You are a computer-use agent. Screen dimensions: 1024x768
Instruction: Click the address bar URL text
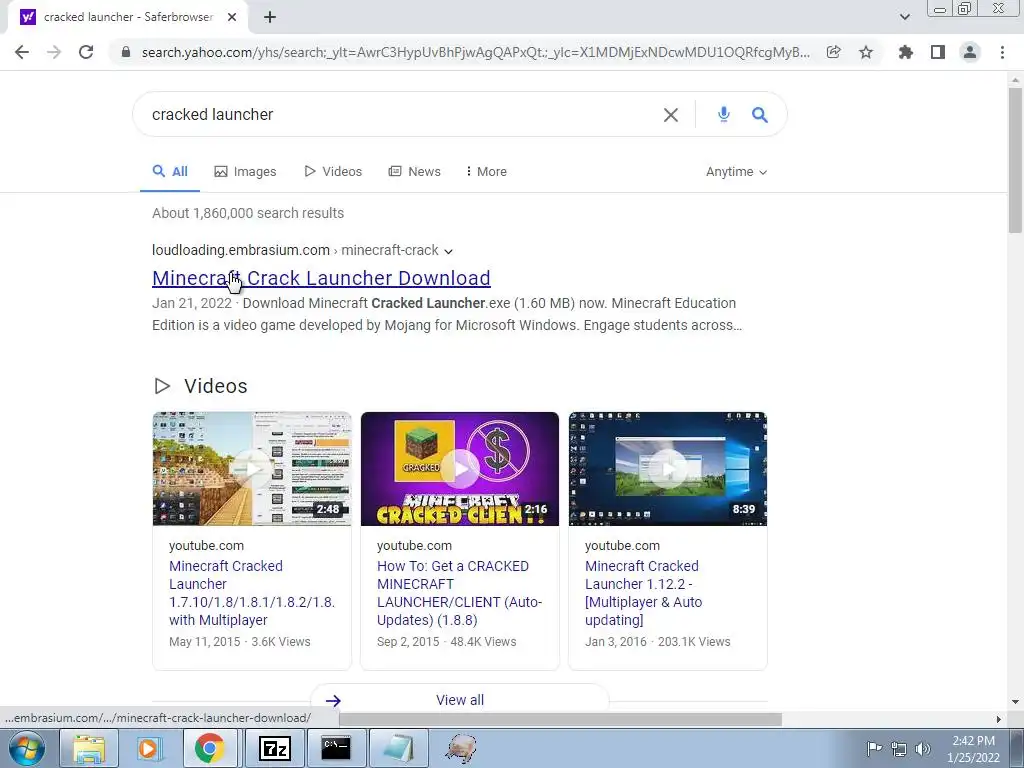point(475,52)
